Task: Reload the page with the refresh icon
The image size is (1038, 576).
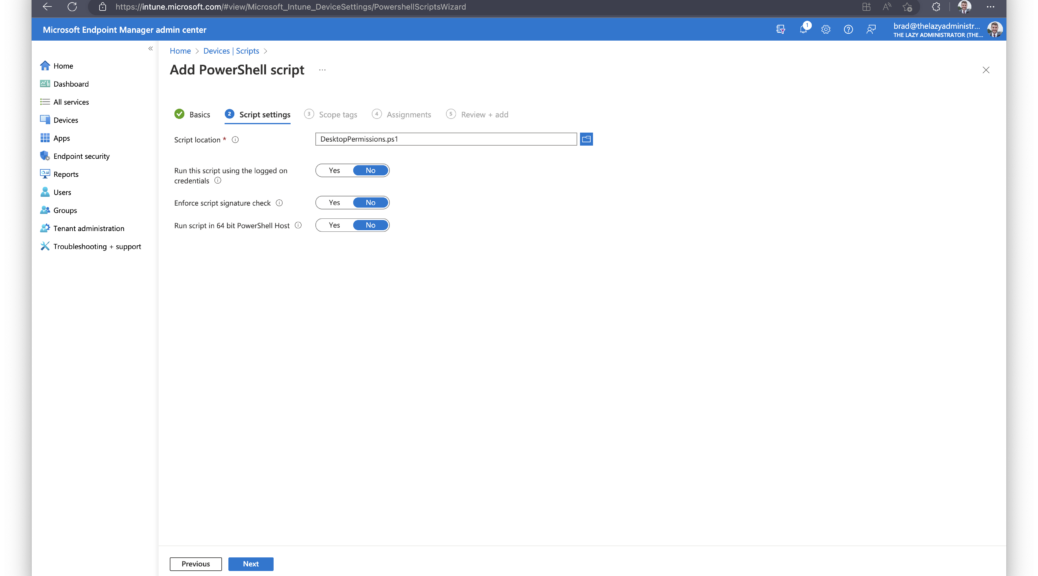Action: (x=72, y=7)
